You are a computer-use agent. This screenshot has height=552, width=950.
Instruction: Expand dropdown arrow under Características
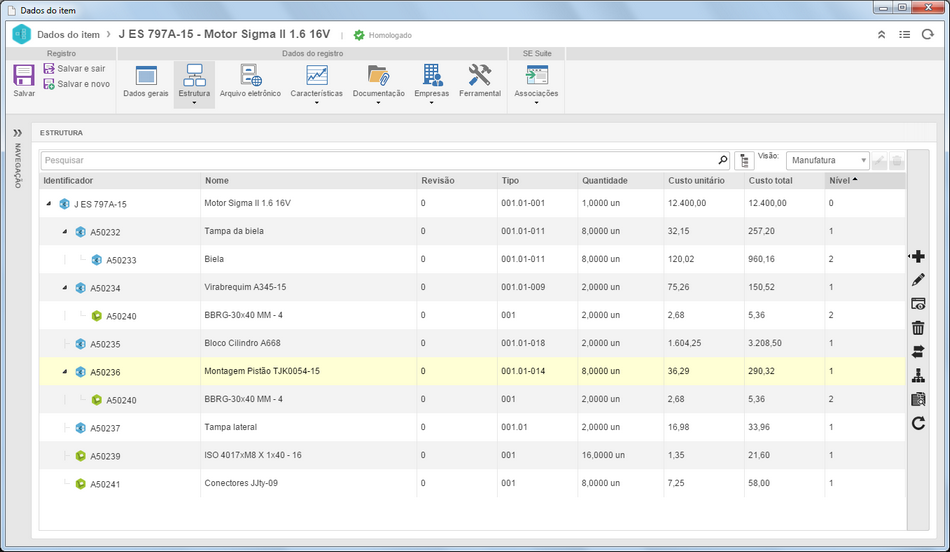click(x=316, y=103)
